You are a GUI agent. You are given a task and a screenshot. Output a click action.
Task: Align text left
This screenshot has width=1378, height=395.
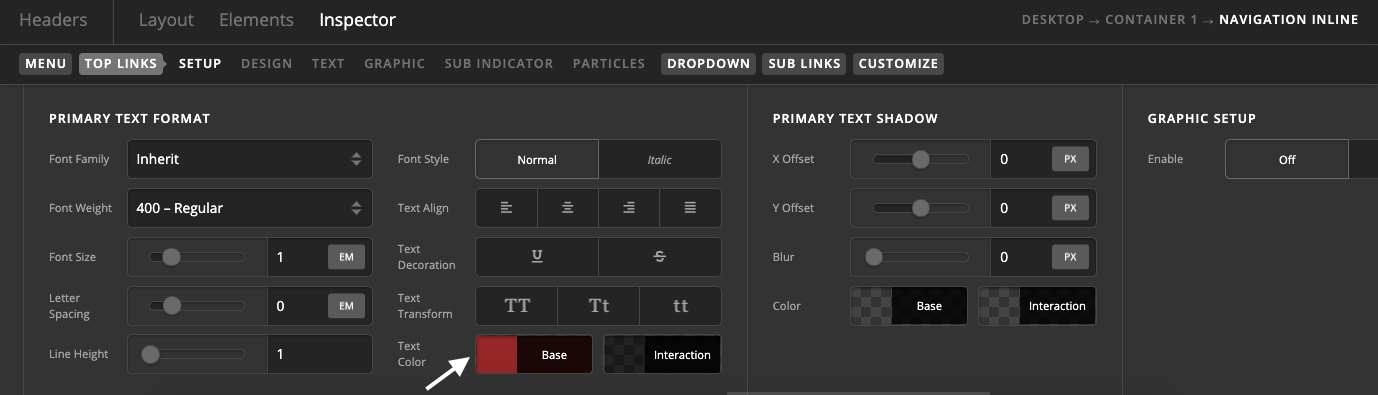coord(506,208)
